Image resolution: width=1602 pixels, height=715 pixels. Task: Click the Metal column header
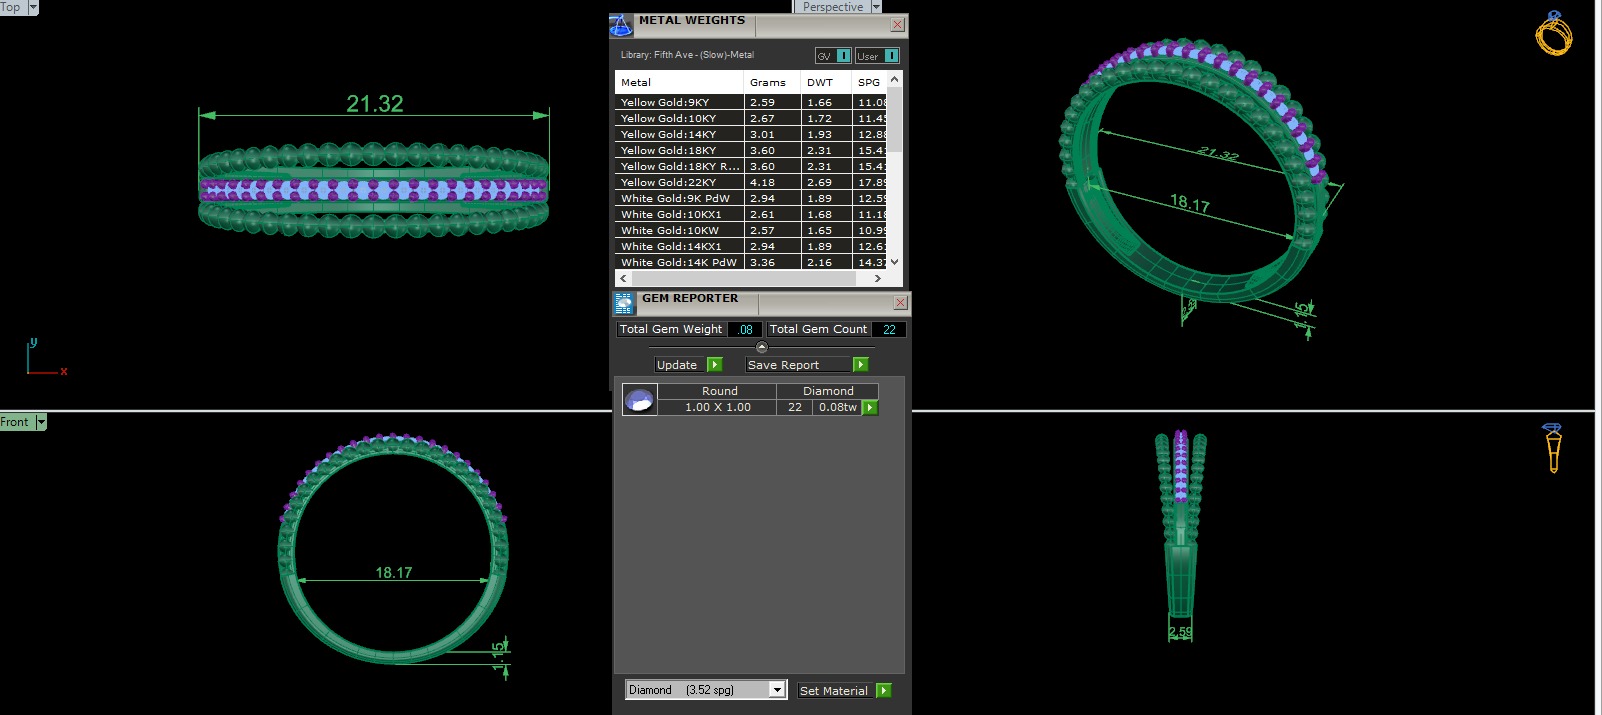tap(679, 82)
